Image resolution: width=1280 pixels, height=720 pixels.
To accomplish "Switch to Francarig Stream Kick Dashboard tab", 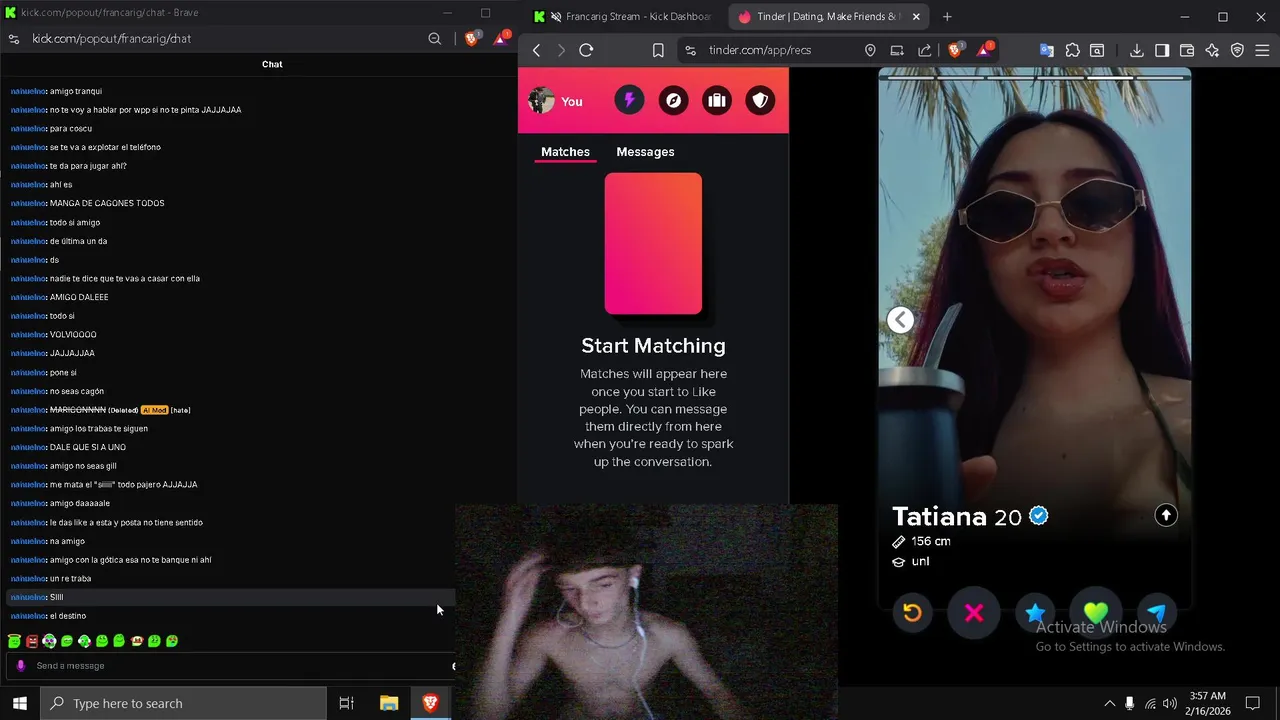I will pos(625,16).
